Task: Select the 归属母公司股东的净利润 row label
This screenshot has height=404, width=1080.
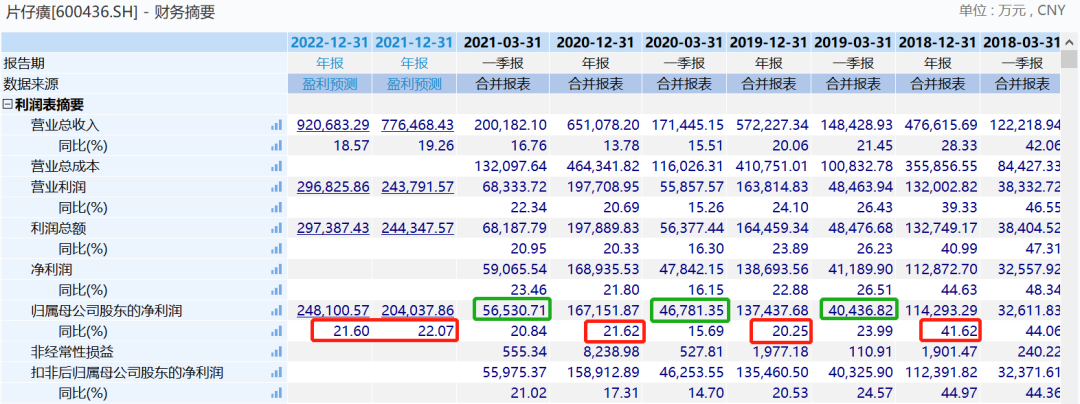Action: click(x=107, y=311)
